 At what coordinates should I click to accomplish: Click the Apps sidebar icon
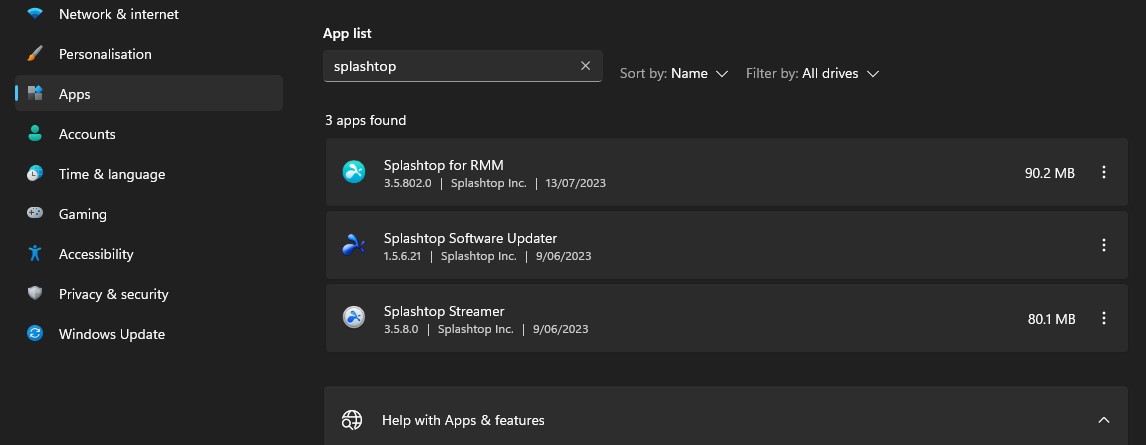[34, 93]
